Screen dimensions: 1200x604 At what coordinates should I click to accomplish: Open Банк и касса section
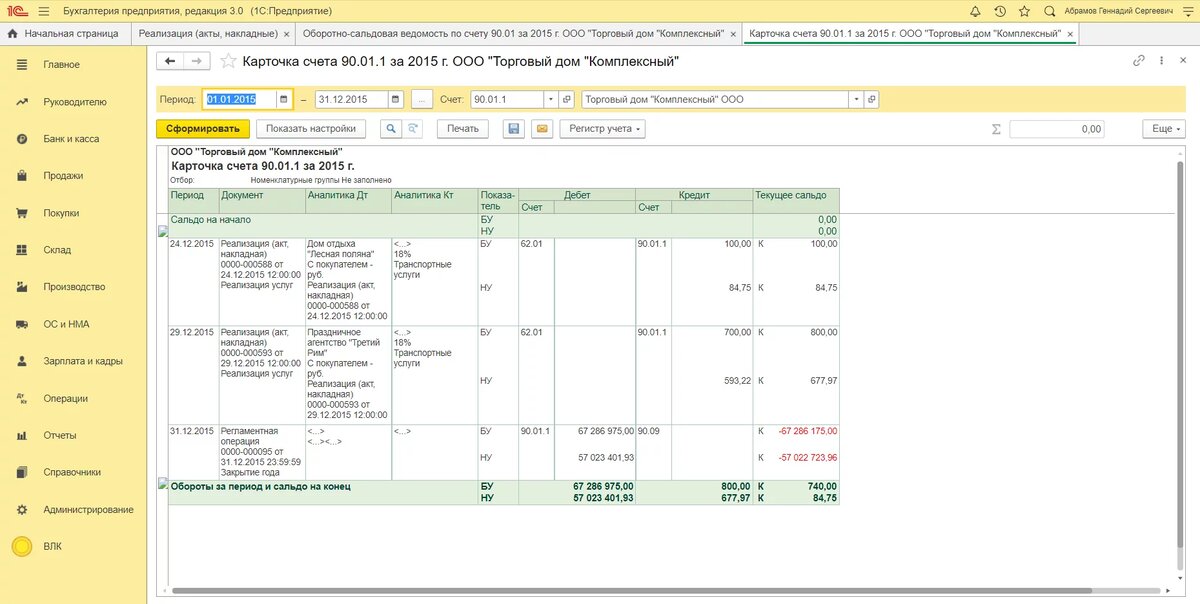[x=71, y=139]
